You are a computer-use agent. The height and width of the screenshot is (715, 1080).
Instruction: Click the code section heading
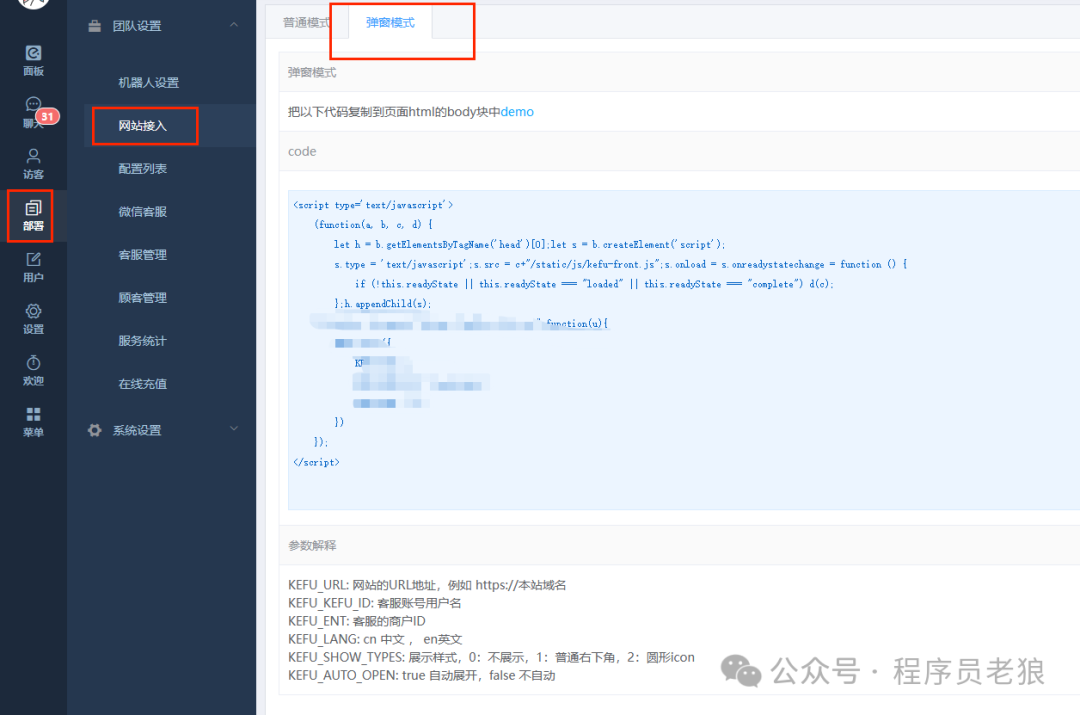coord(302,152)
